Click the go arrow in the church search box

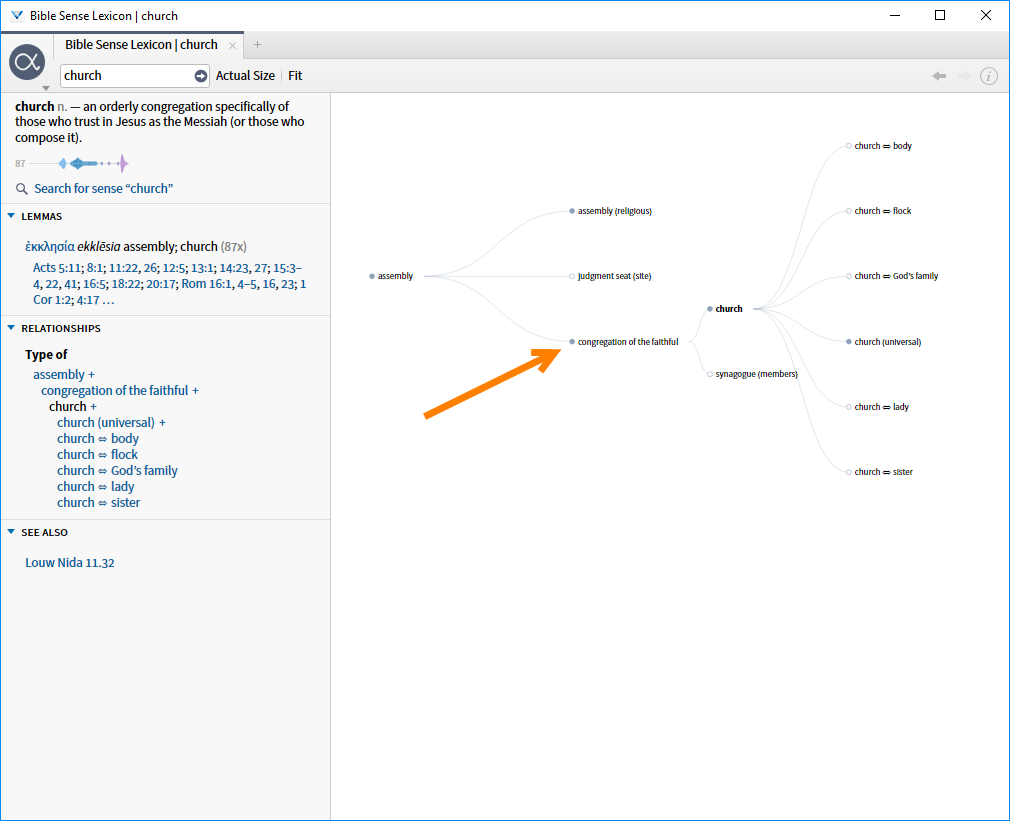click(x=201, y=76)
